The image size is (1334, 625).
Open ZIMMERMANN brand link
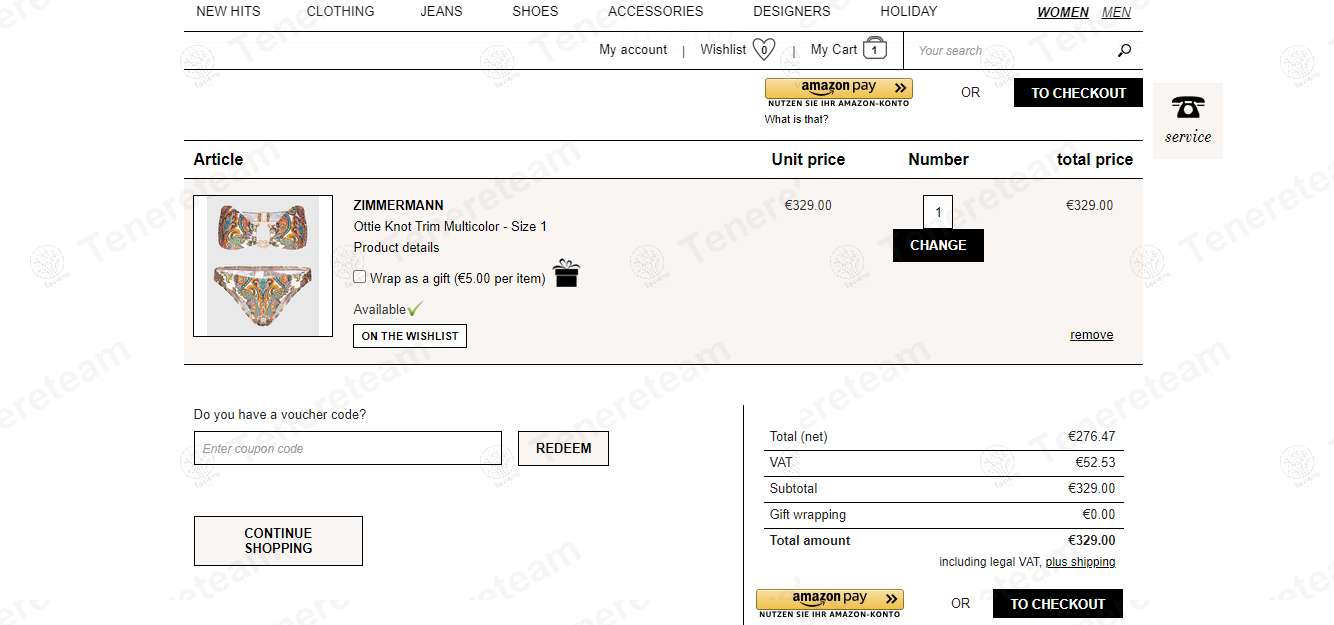pyautogui.click(x=399, y=205)
